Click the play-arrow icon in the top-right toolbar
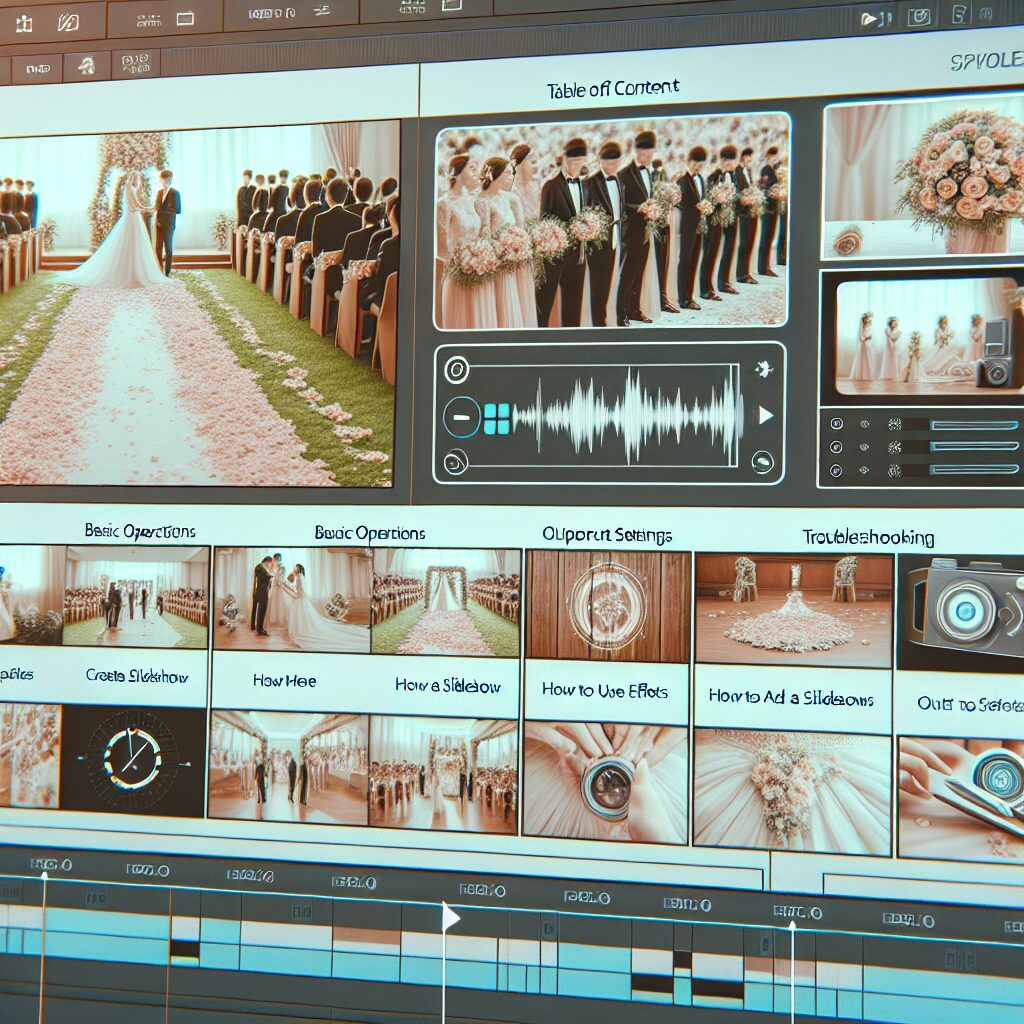Image resolution: width=1024 pixels, height=1024 pixels. pos(871,20)
